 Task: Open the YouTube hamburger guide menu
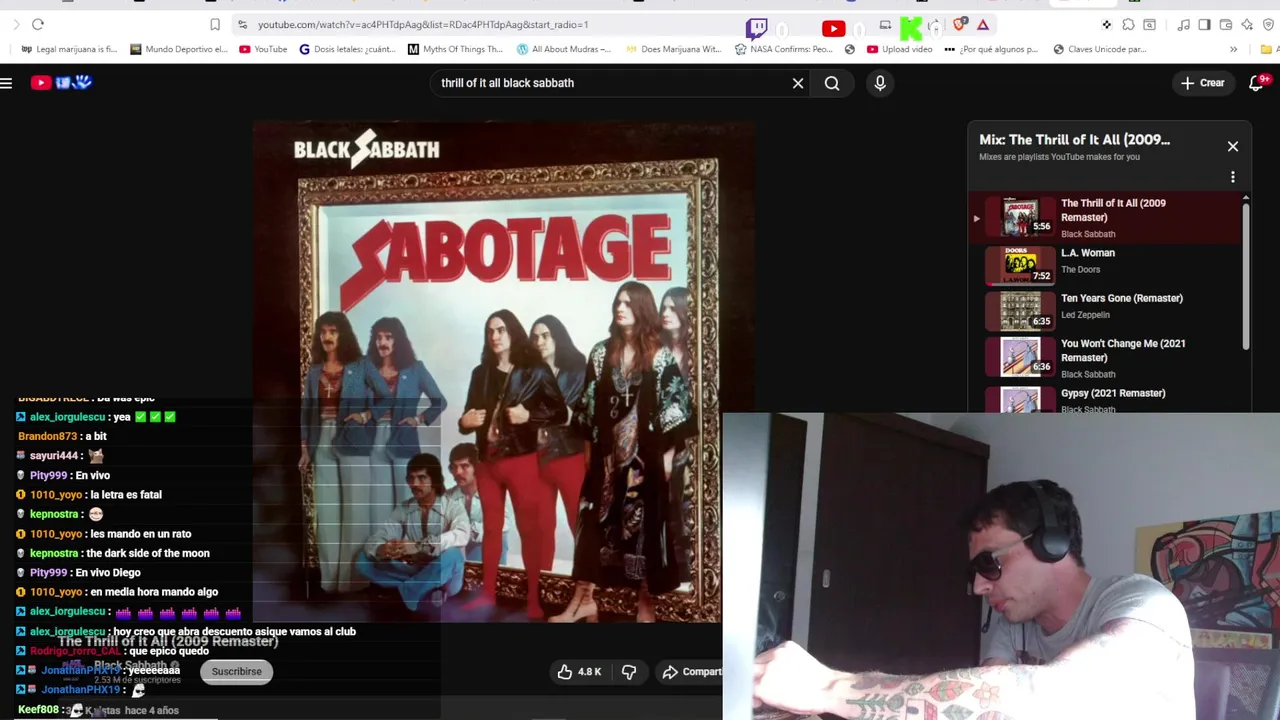(6, 83)
